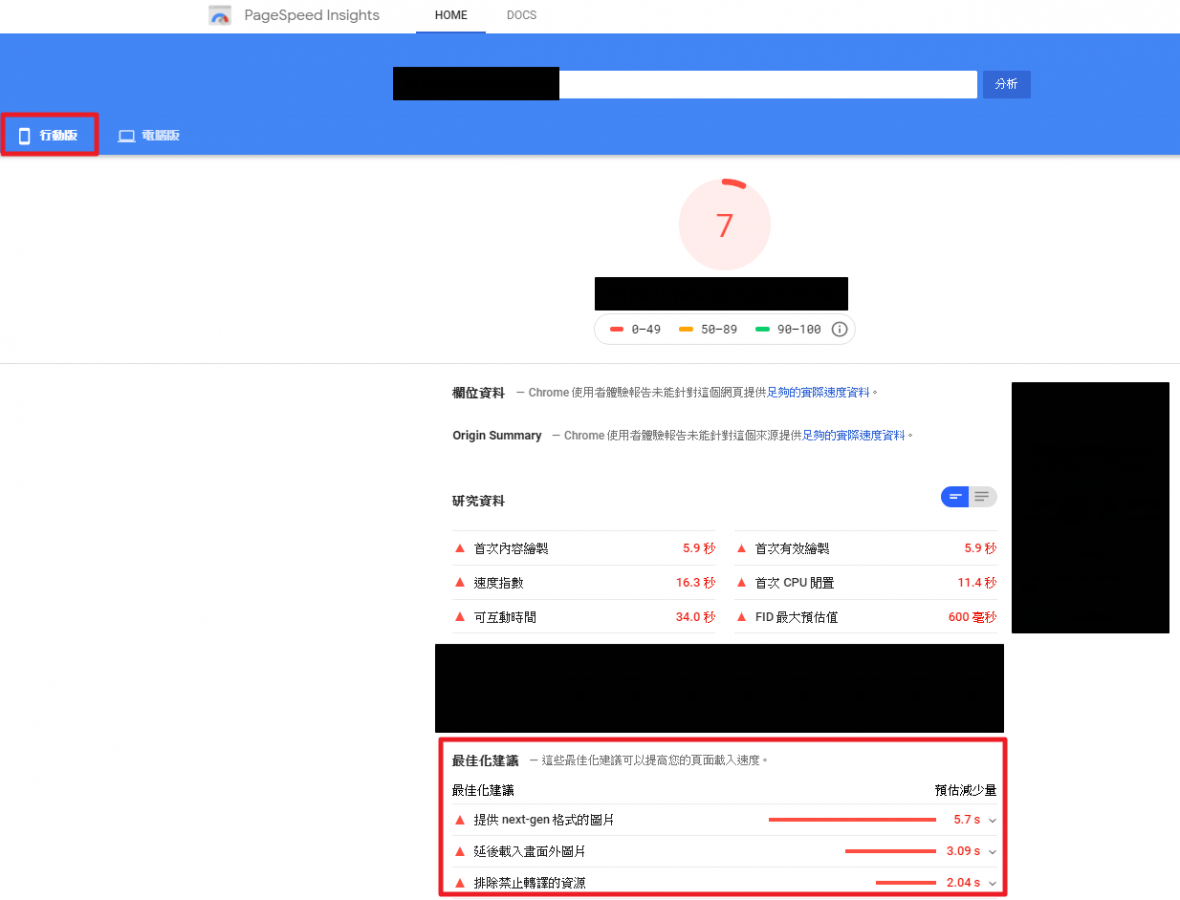The image size is (1180, 900).
Task: Click the 2.04 s estimated savings value
Action: coord(963,883)
